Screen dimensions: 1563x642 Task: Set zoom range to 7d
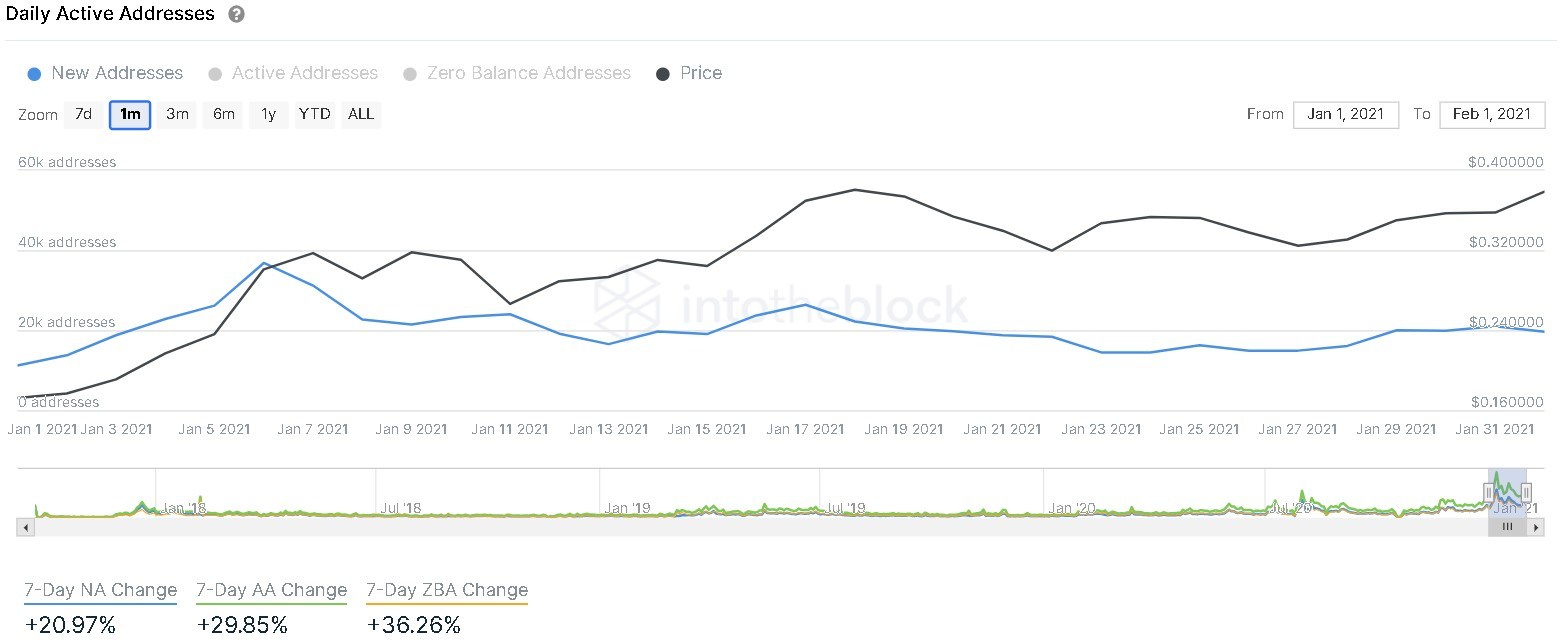(x=84, y=114)
